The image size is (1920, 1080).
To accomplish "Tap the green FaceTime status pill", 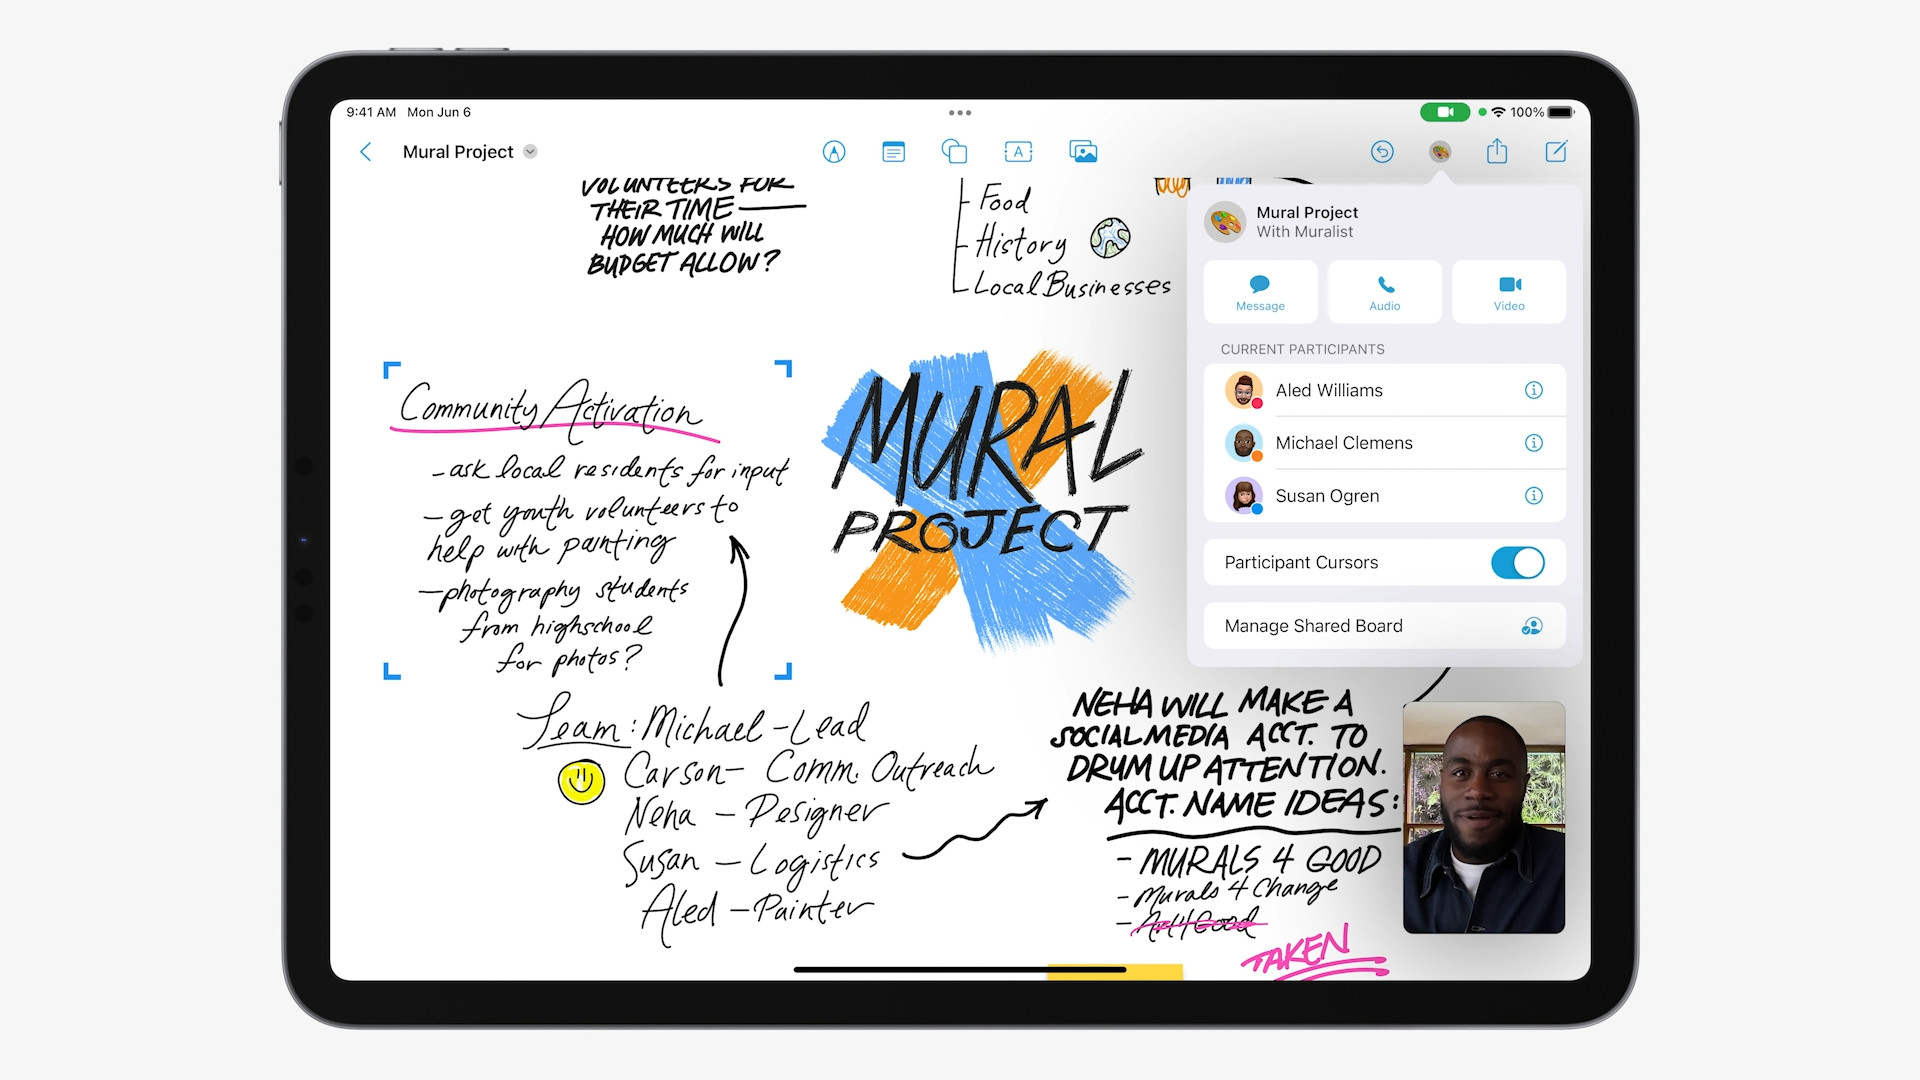I will pos(1444,112).
